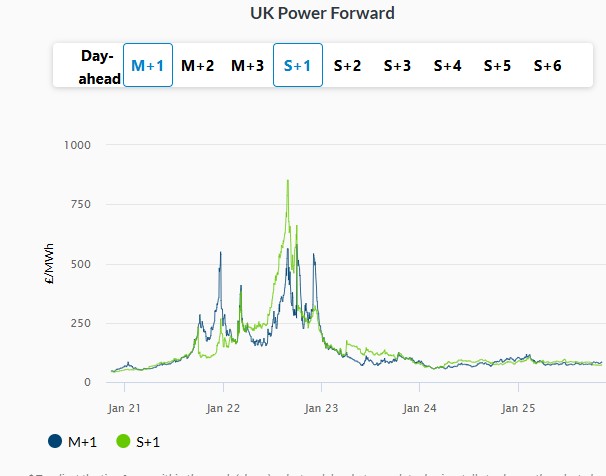The height and width of the screenshot is (476, 606).
Task: Click the £/MWh y-axis title
Action: pyautogui.click(x=49, y=264)
